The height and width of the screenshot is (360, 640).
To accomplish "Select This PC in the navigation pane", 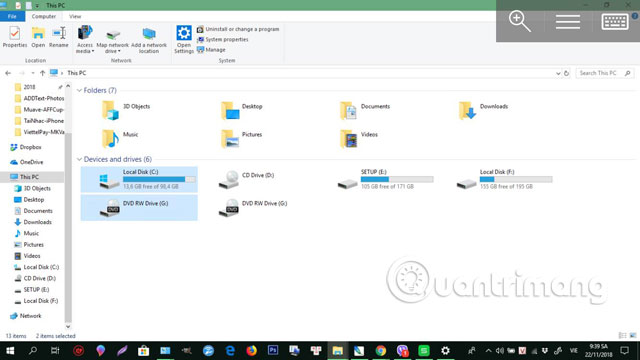I will pyautogui.click(x=32, y=177).
